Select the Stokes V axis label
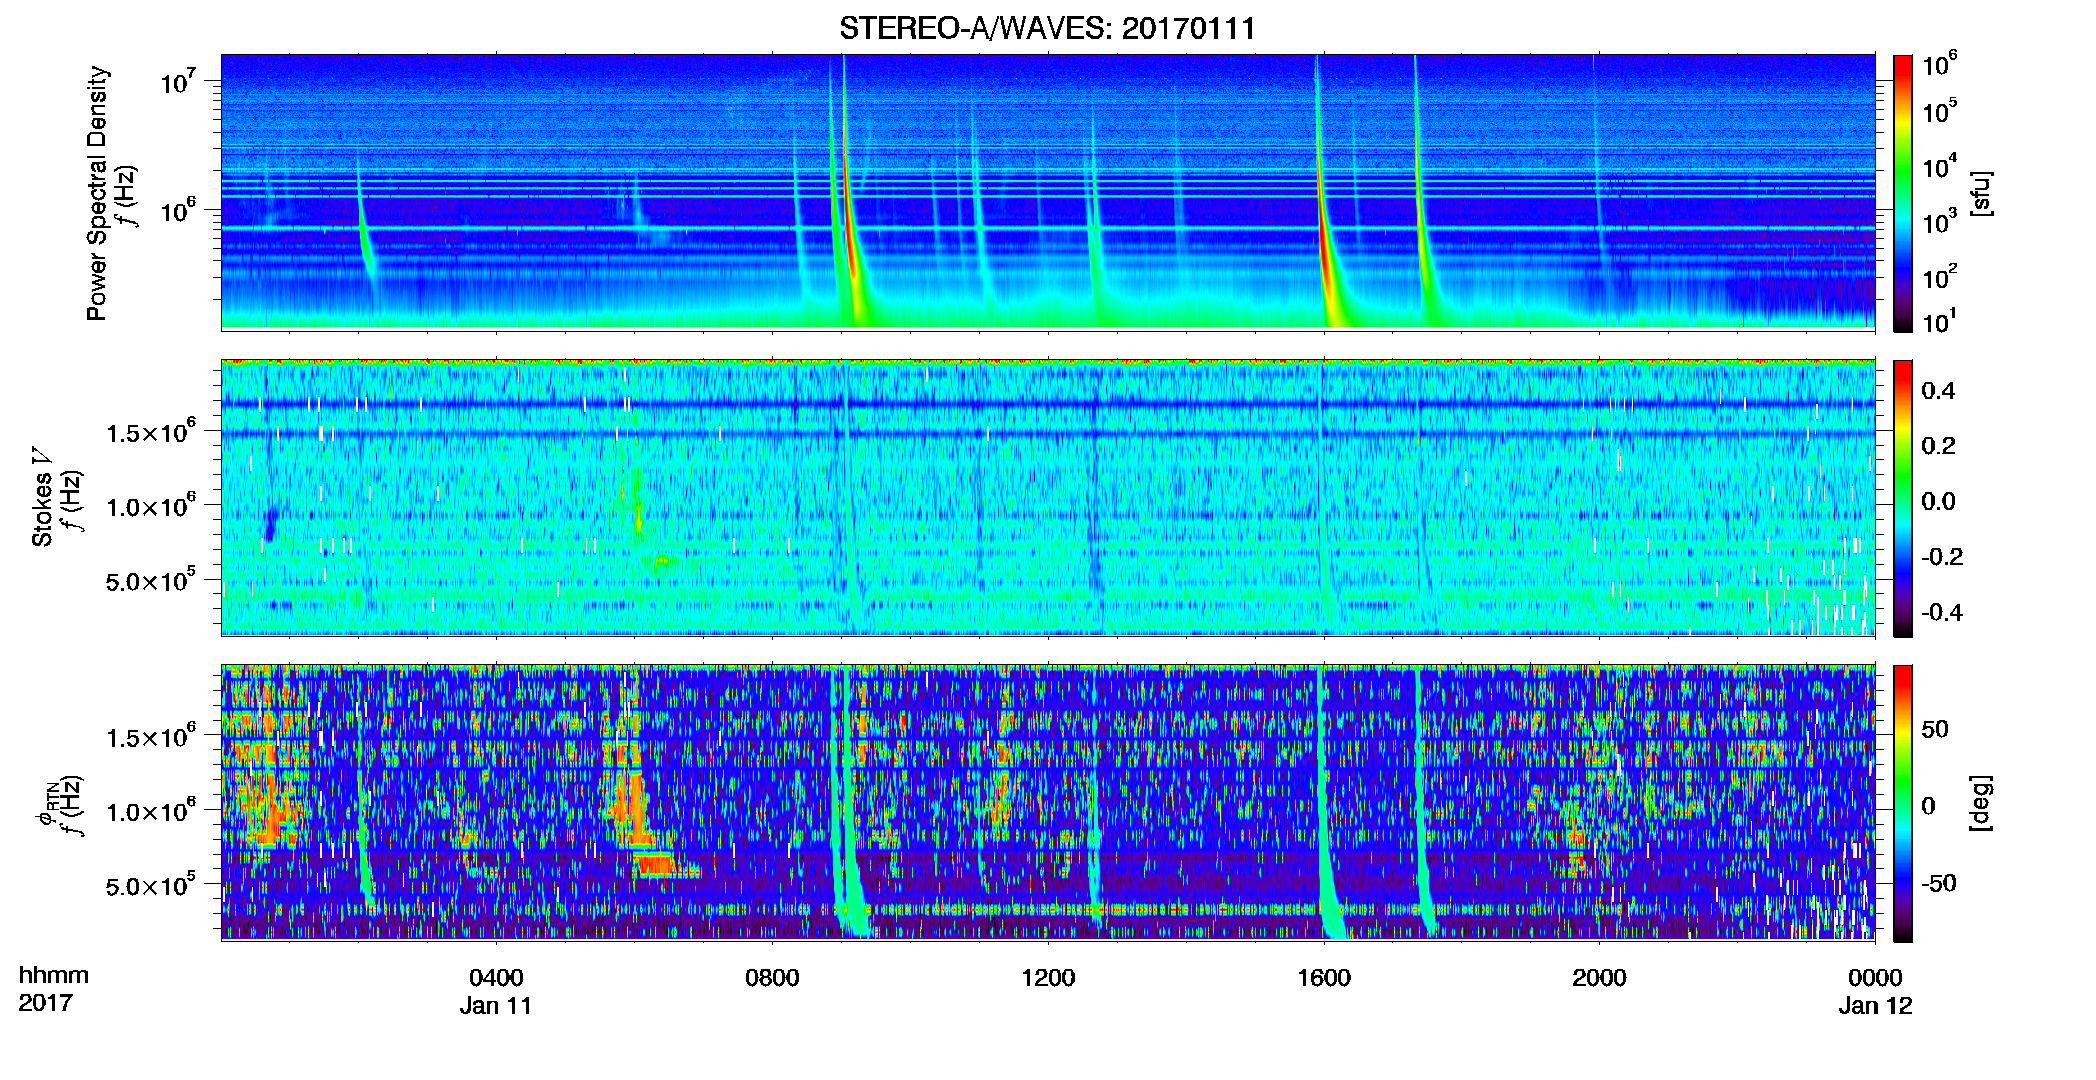The height and width of the screenshot is (1080, 2096). (x=42, y=497)
